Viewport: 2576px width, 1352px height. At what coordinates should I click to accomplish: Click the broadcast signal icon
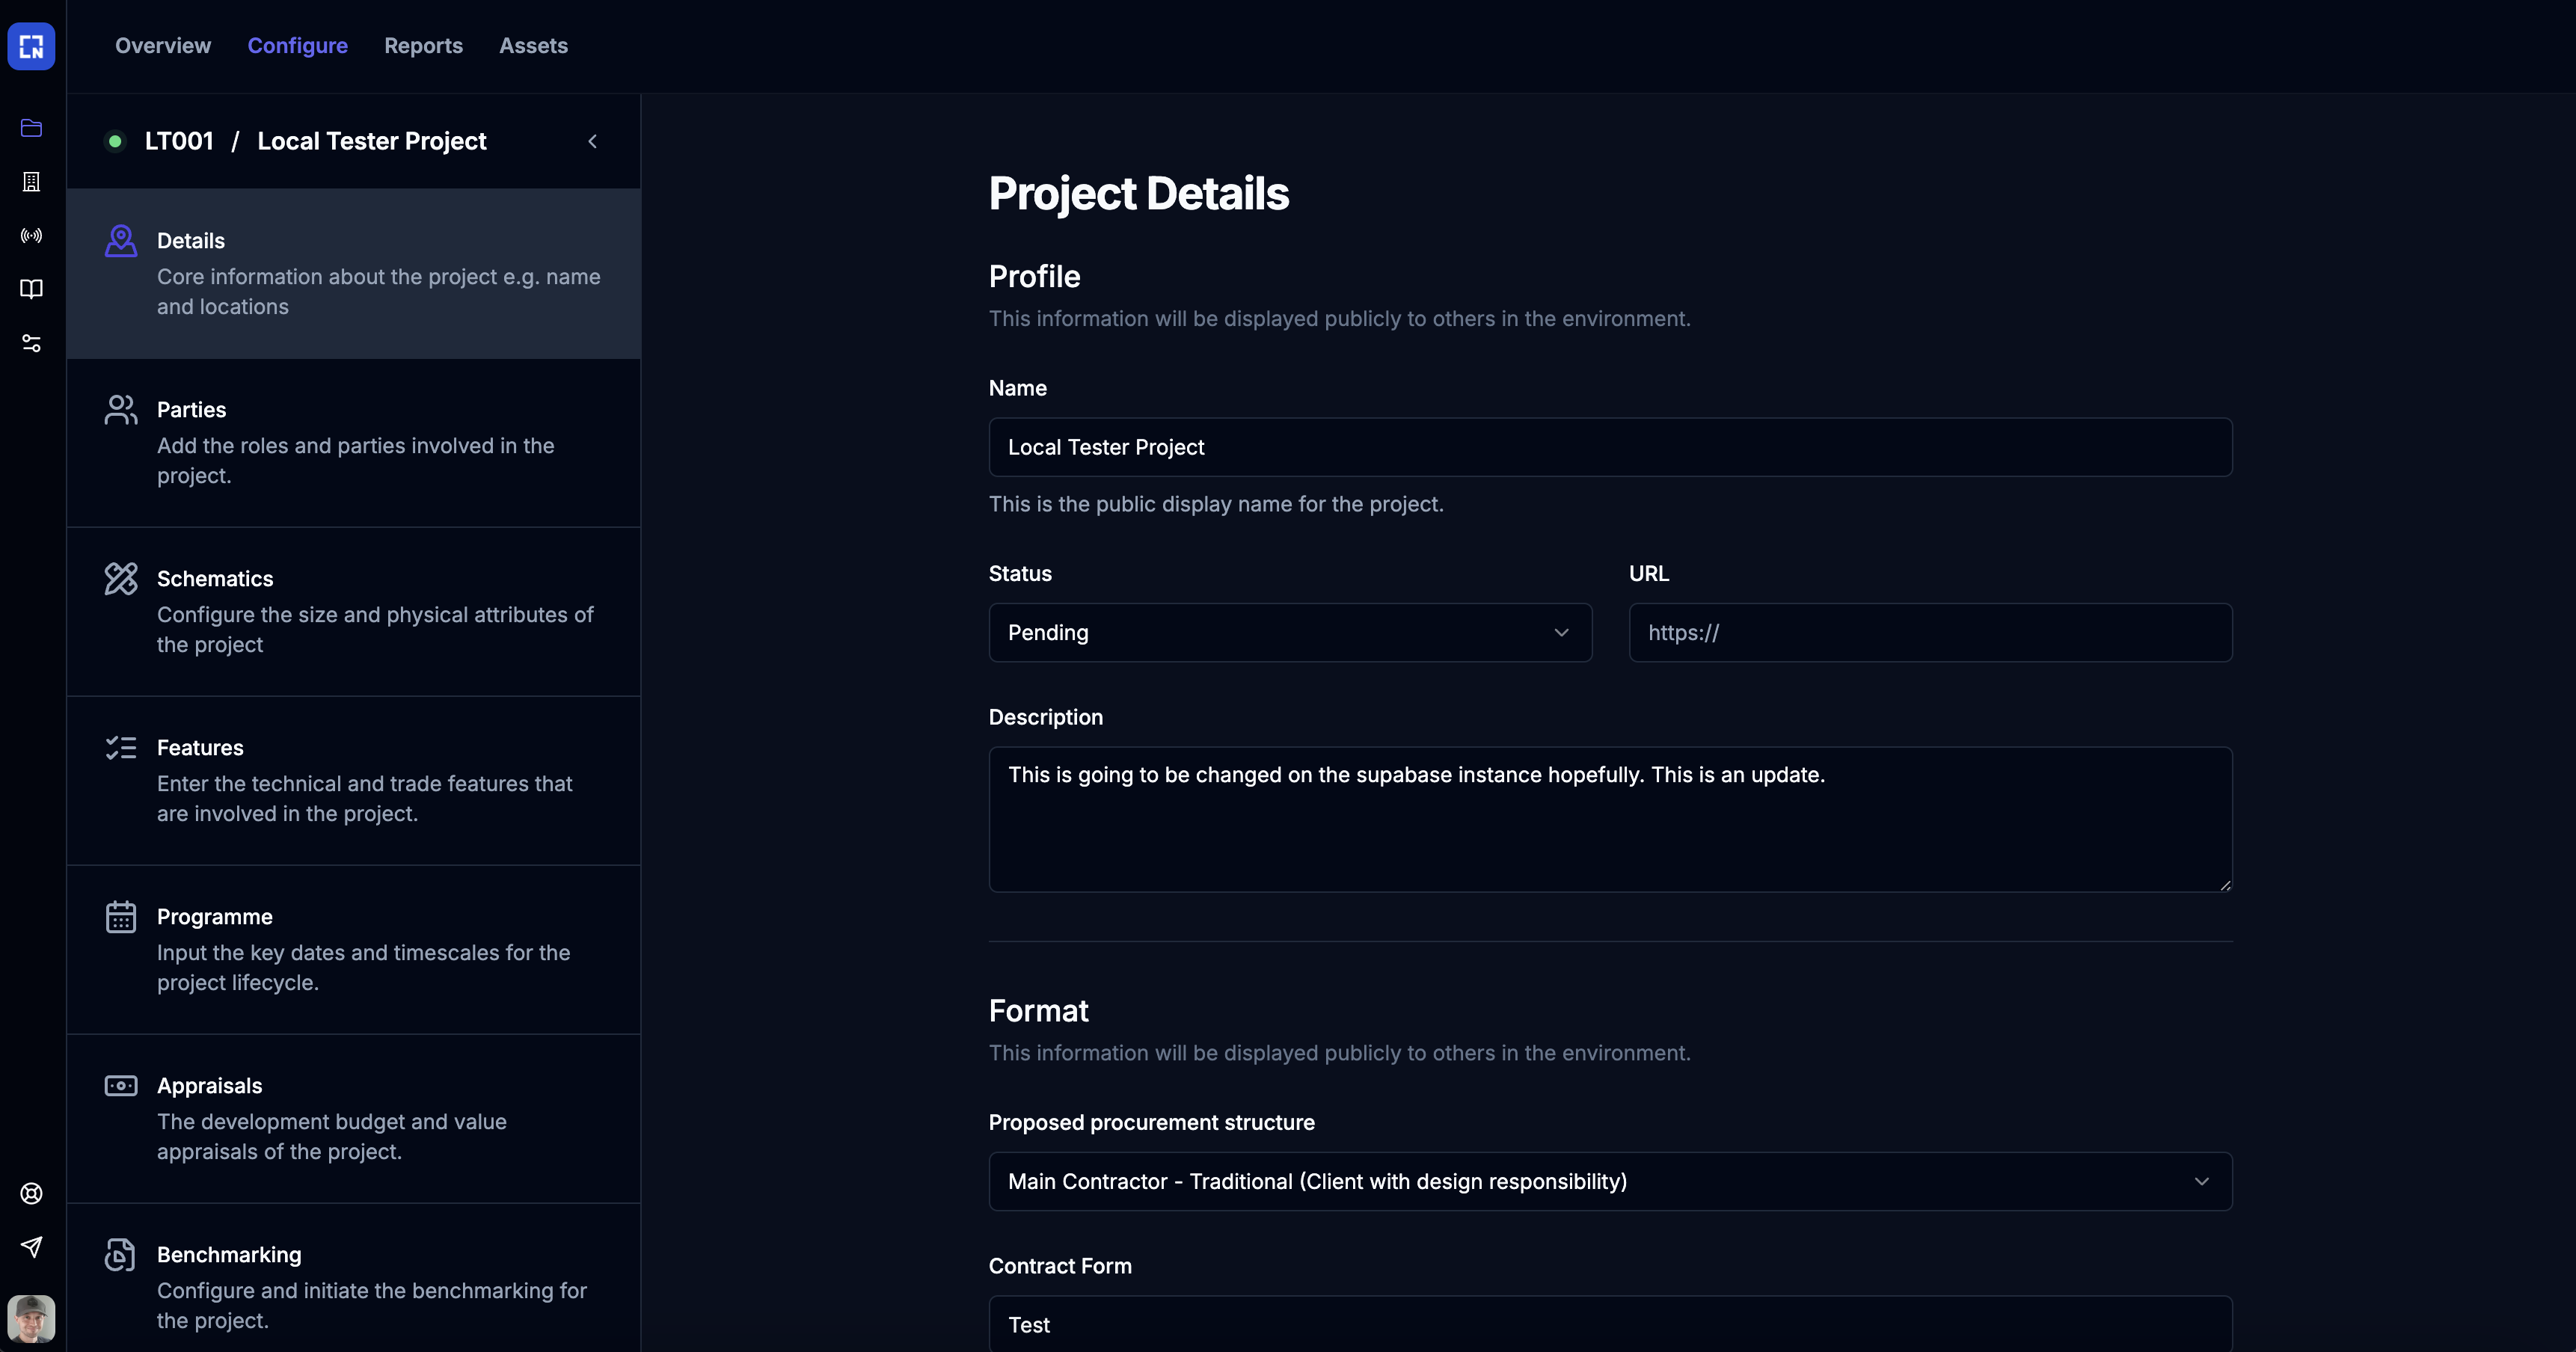coord(31,236)
